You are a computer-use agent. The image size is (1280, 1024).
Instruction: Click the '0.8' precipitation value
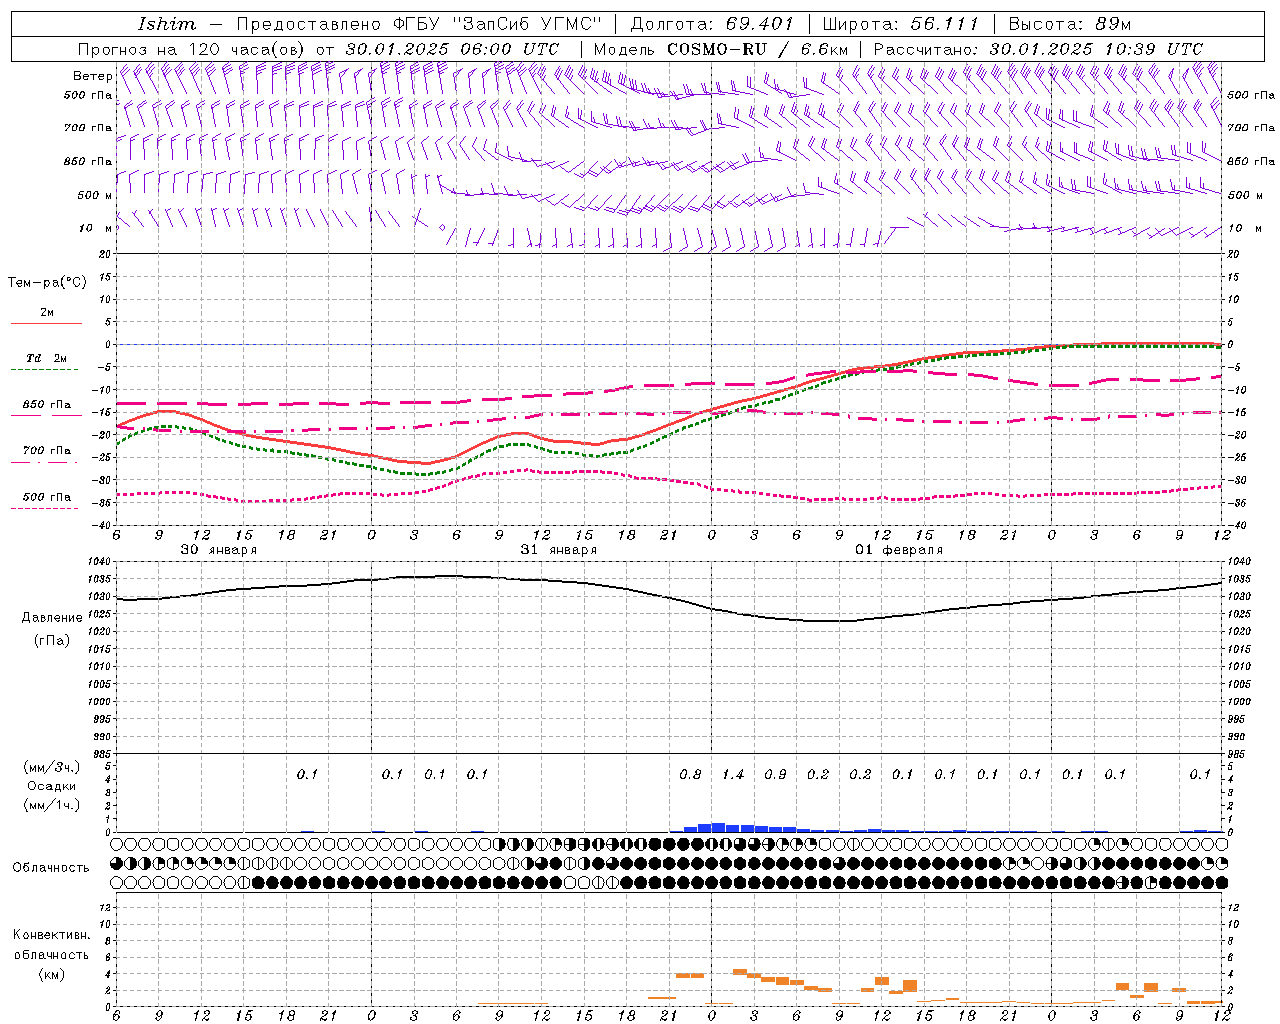690,775
